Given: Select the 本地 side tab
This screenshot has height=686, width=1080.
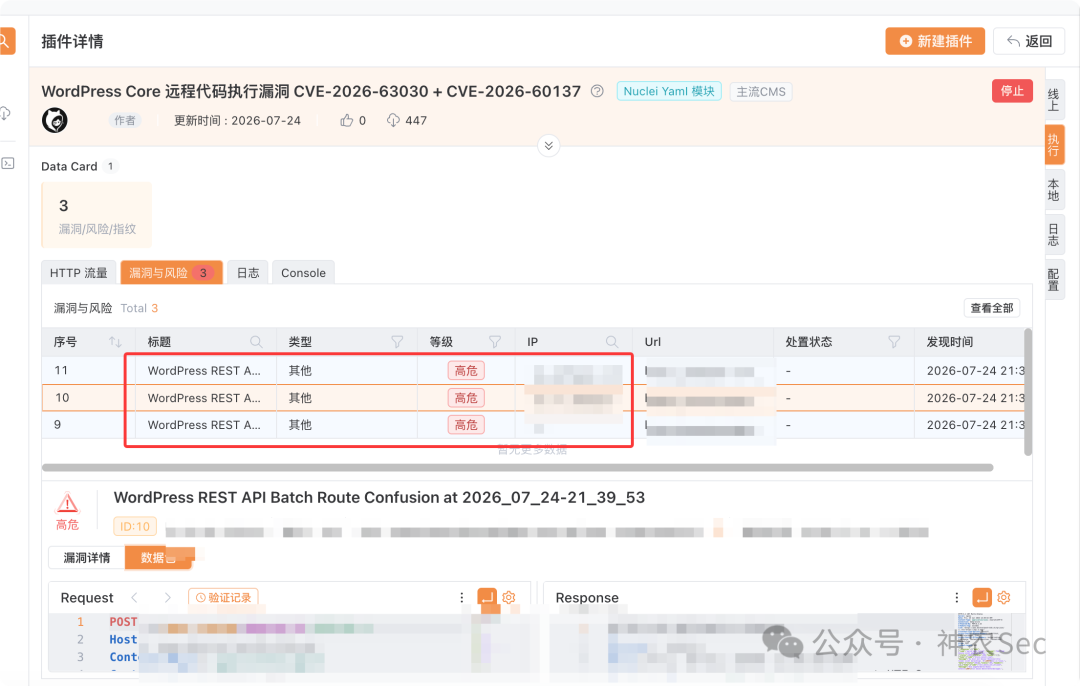Looking at the screenshot, I should tap(1053, 189).
